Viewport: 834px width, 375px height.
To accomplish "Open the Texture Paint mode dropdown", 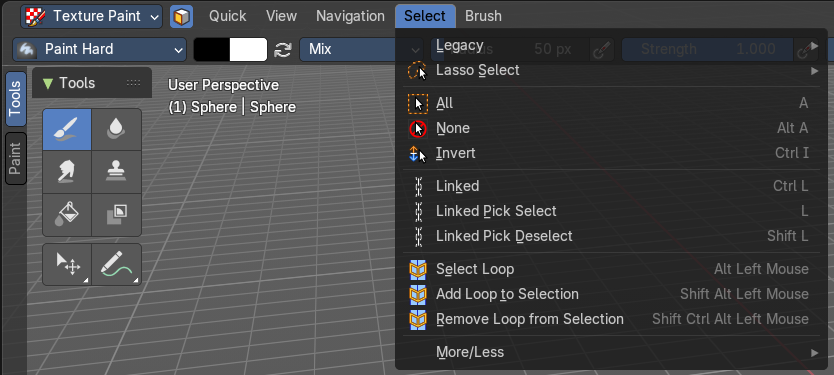I will click(91, 16).
